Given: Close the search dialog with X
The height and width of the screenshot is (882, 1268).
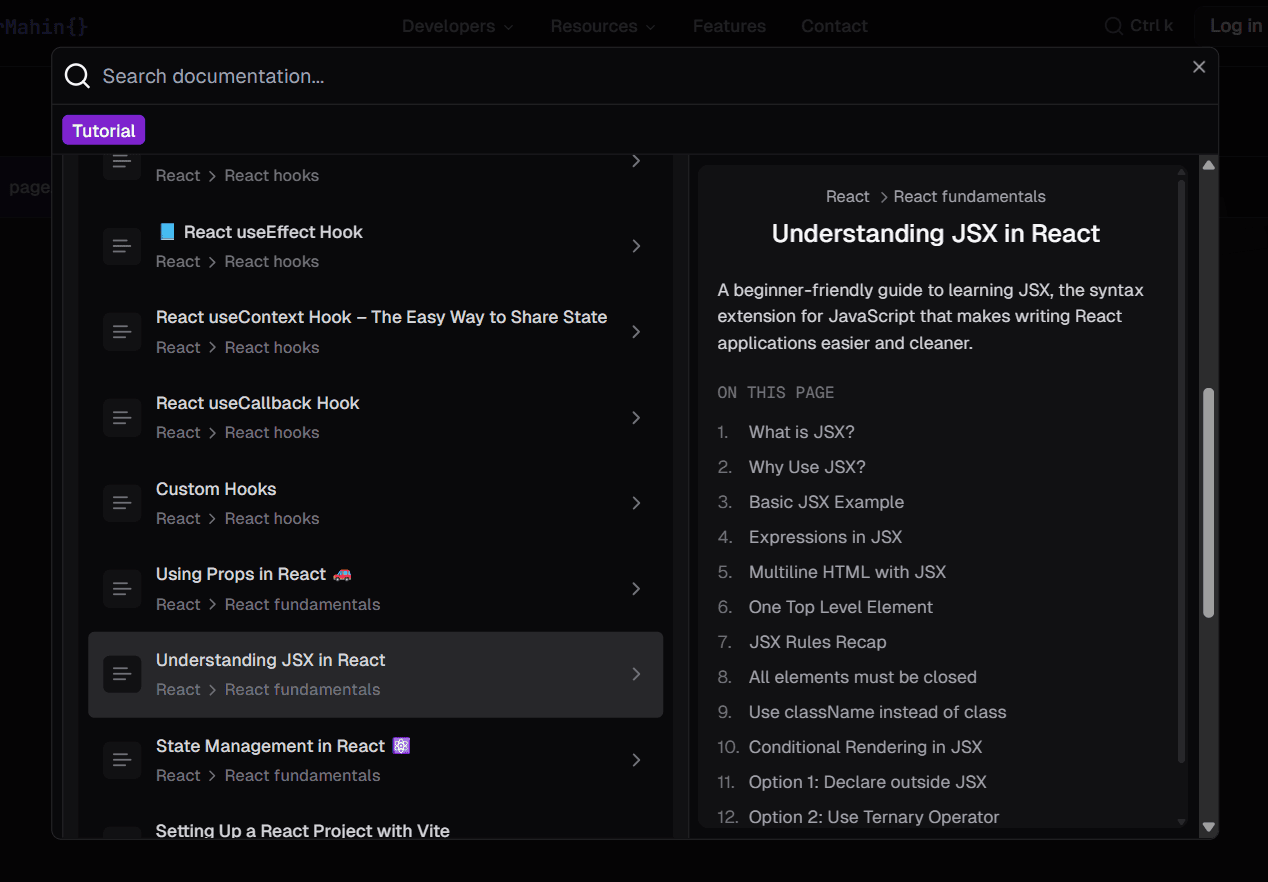Looking at the screenshot, I should [1199, 67].
